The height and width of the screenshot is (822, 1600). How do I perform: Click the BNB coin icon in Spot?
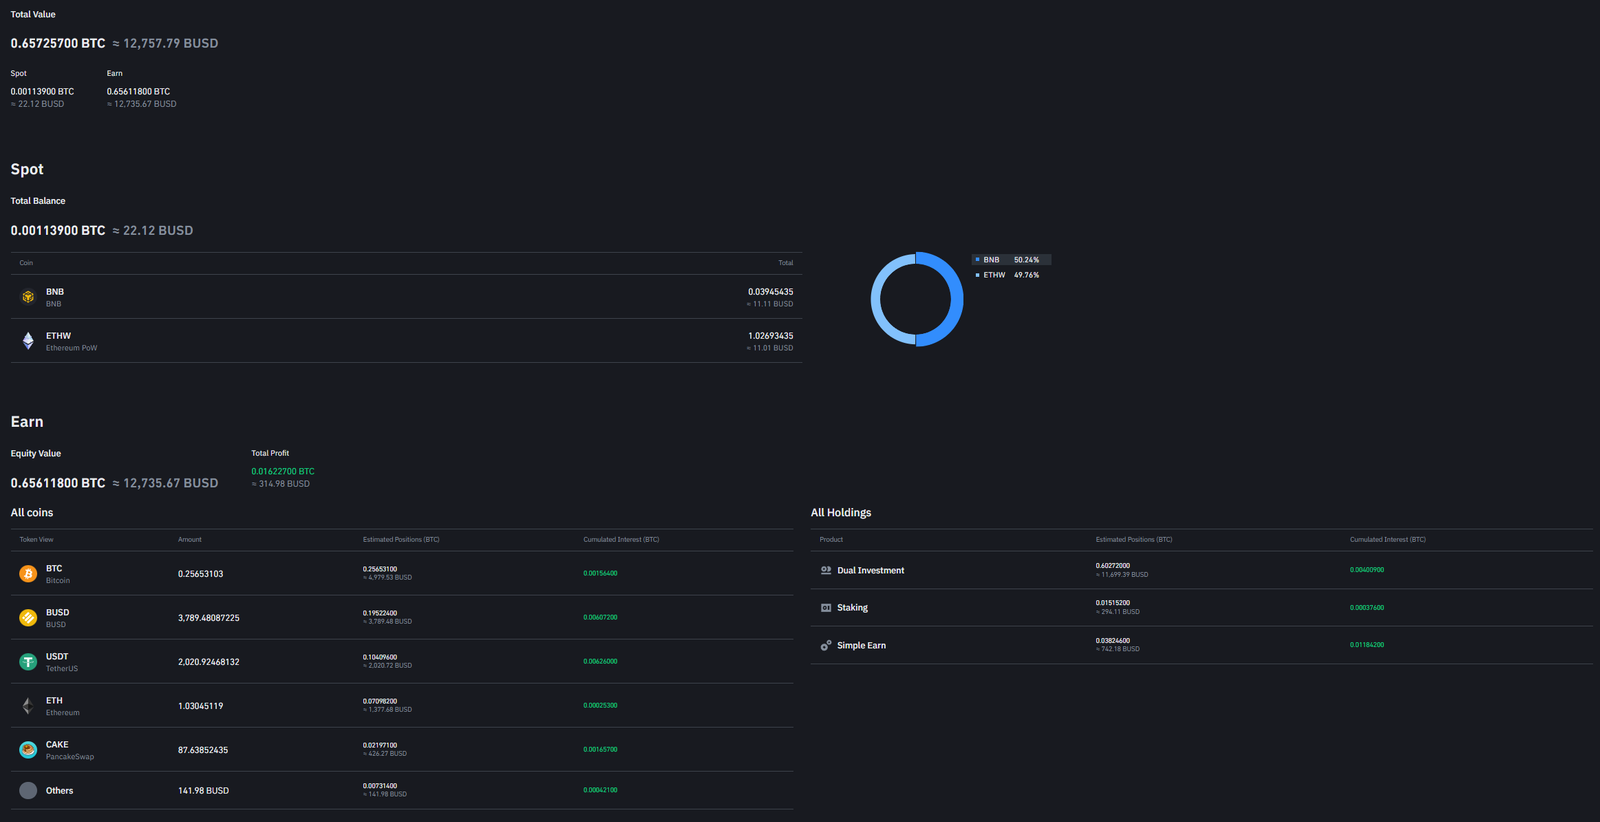click(28, 297)
